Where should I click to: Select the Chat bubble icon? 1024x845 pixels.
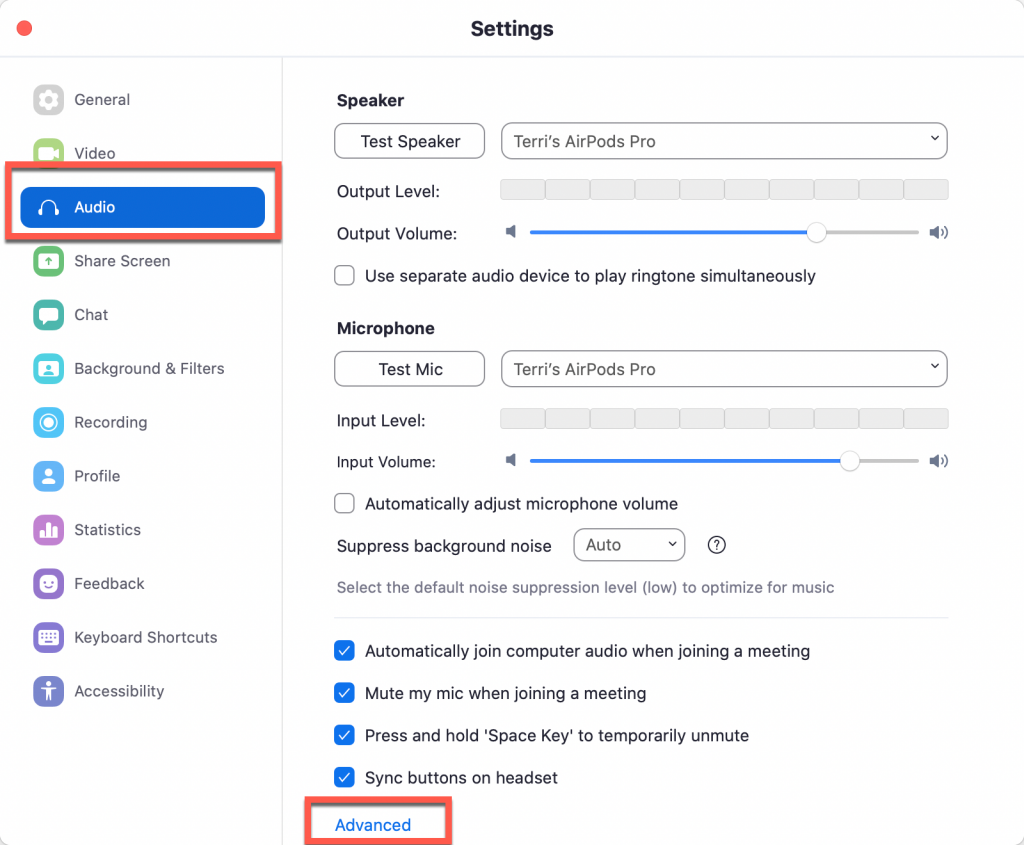click(x=48, y=315)
